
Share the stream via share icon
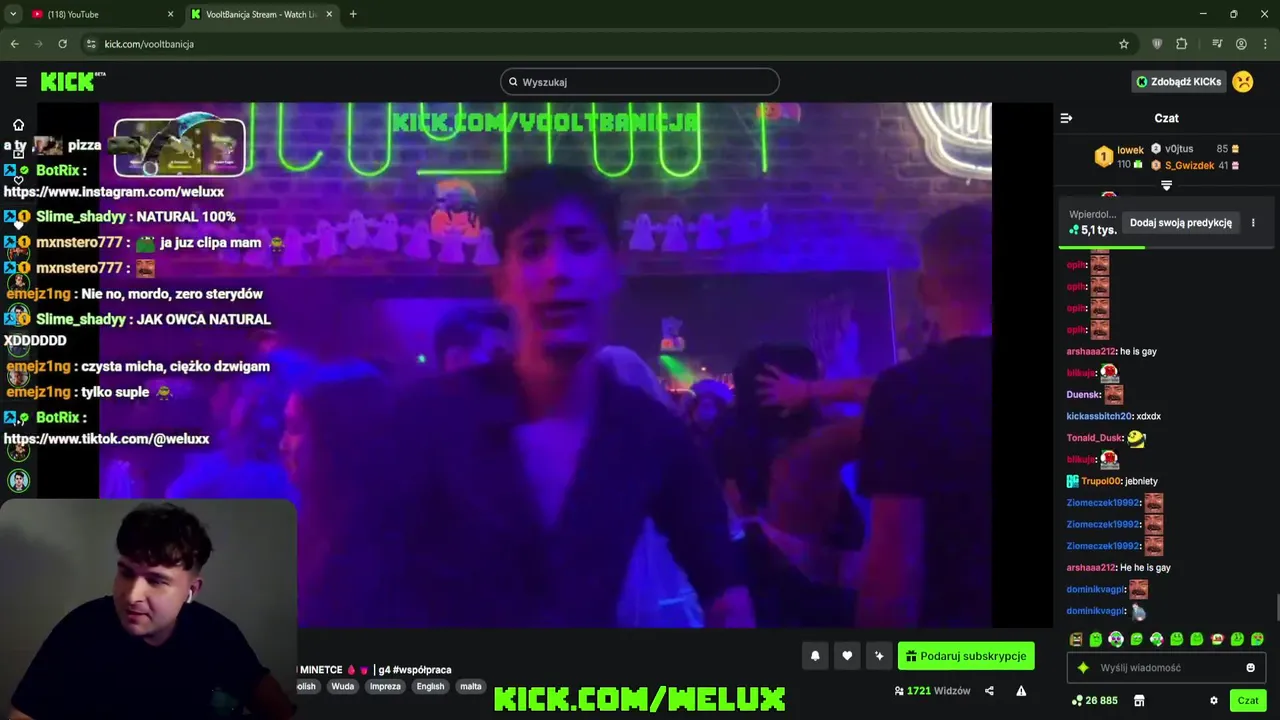point(989,691)
